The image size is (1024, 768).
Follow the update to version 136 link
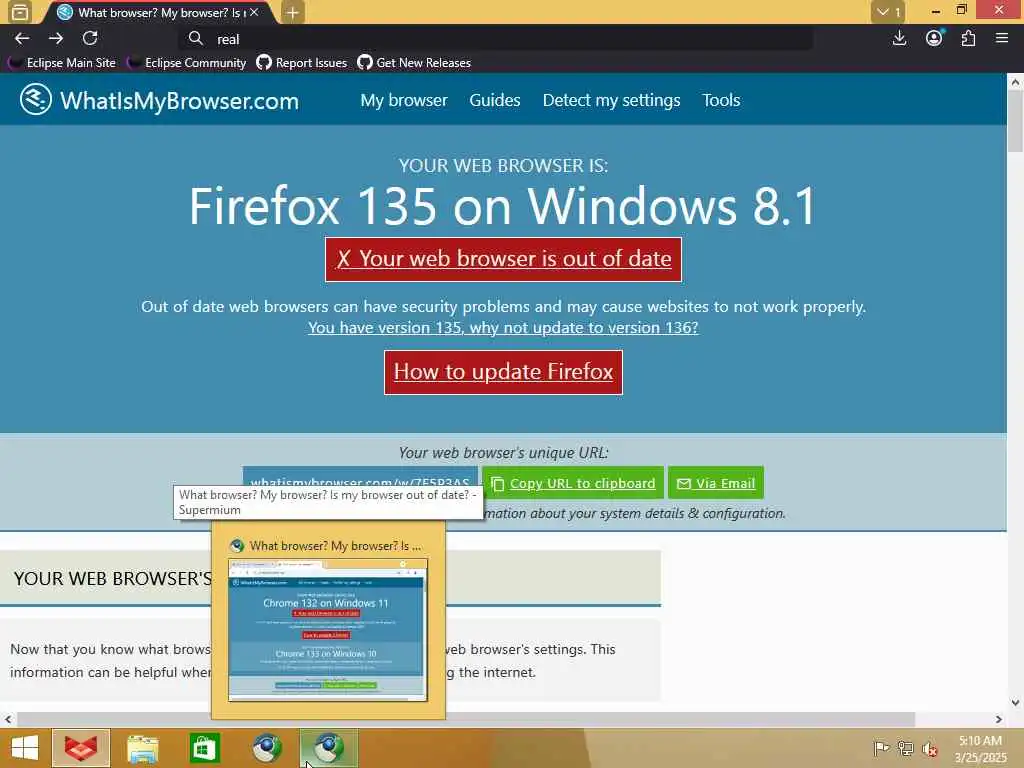(x=503, y=327)
